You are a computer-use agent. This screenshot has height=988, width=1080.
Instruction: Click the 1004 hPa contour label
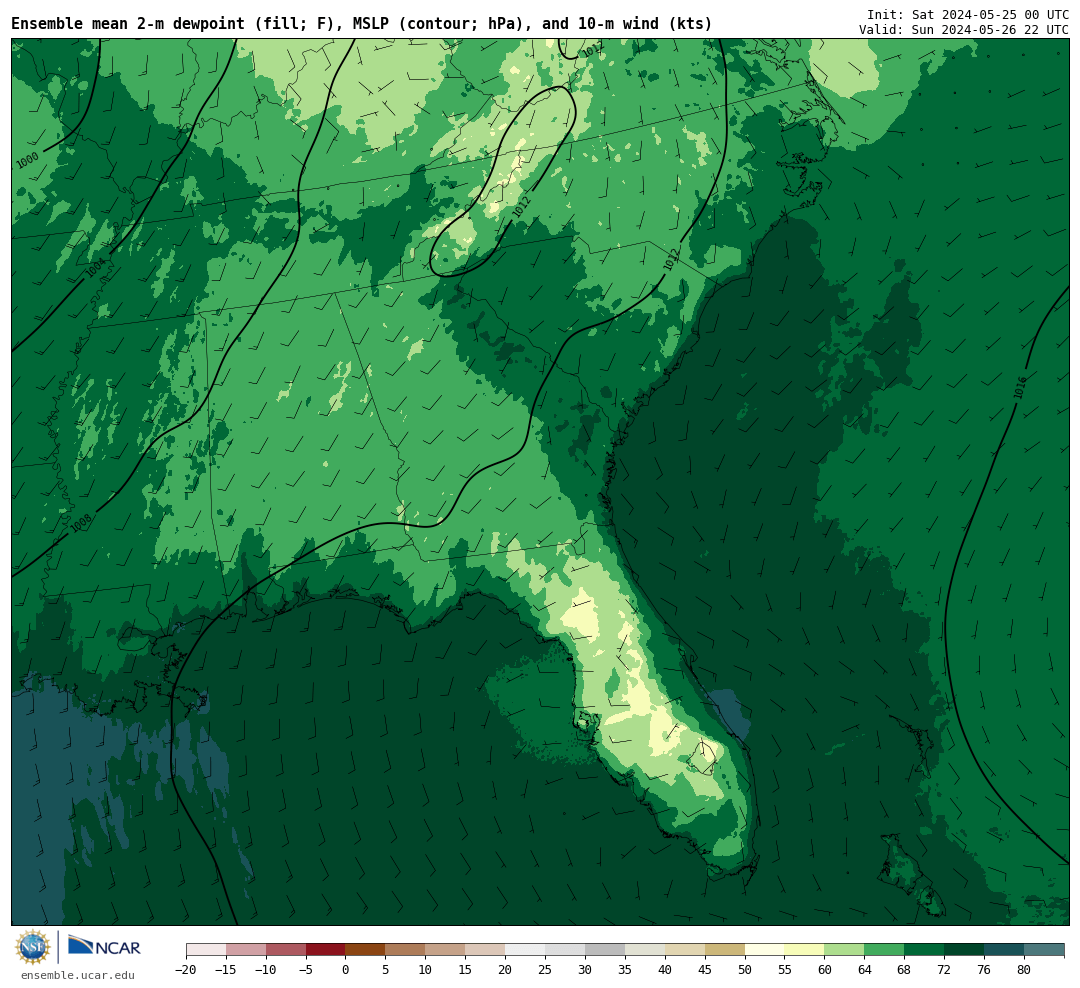(96, 267)
